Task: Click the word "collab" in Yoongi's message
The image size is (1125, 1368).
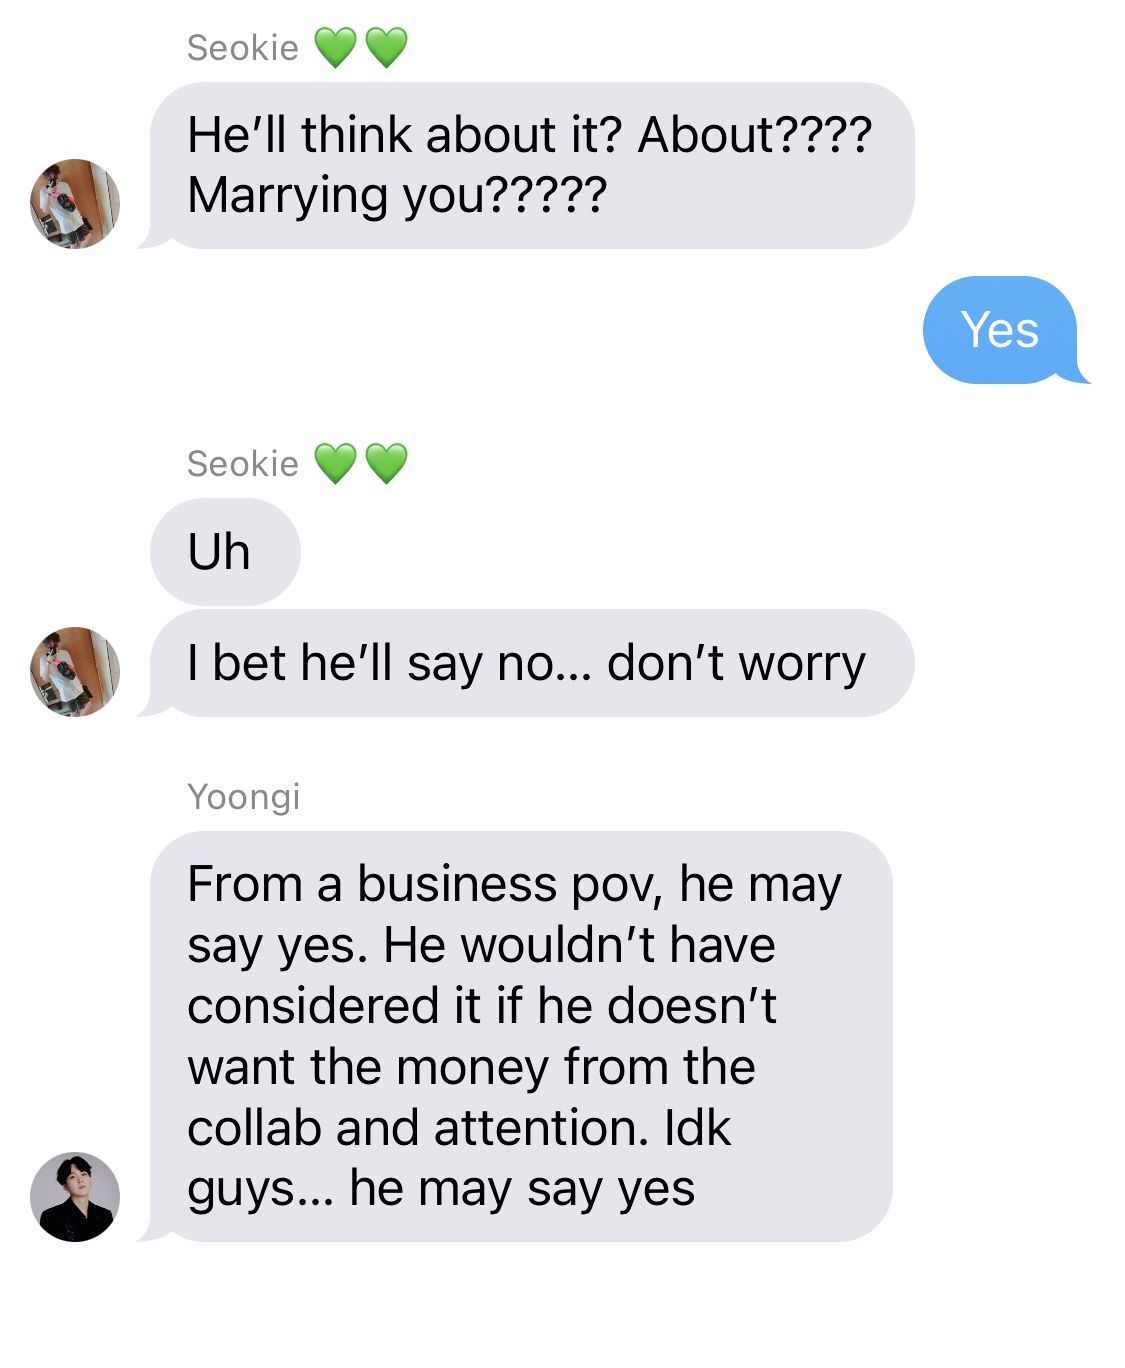Action: click(x=254, y=1127)
